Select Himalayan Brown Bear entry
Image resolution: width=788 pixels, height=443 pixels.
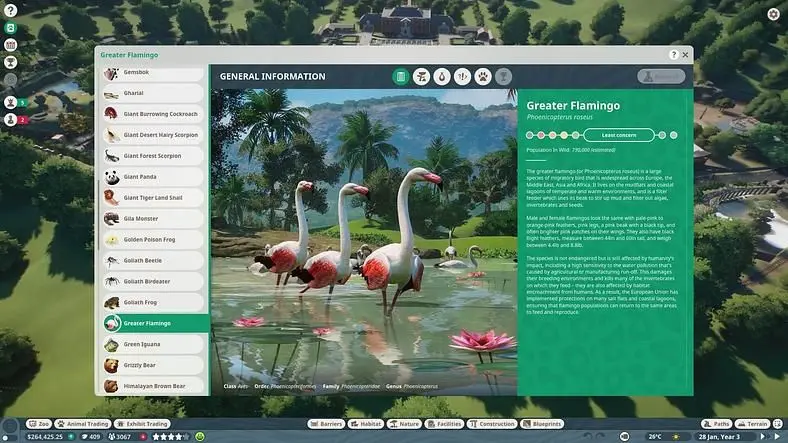pyautogui.click(x=153, y=386)
